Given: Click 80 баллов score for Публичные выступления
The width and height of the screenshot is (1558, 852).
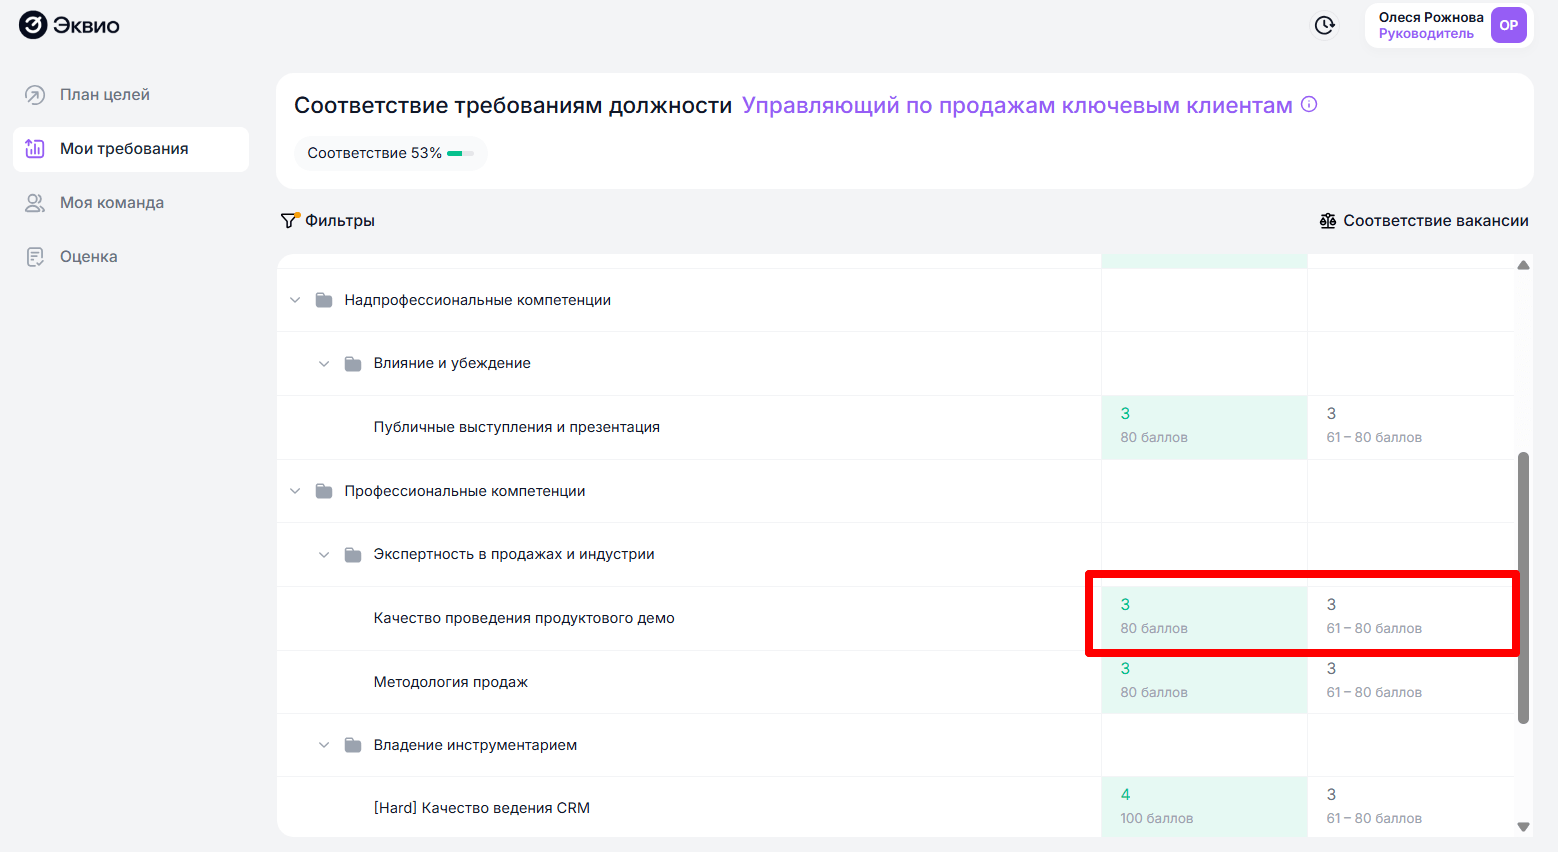Looking at the screenshot, I should coord(1154,437).
